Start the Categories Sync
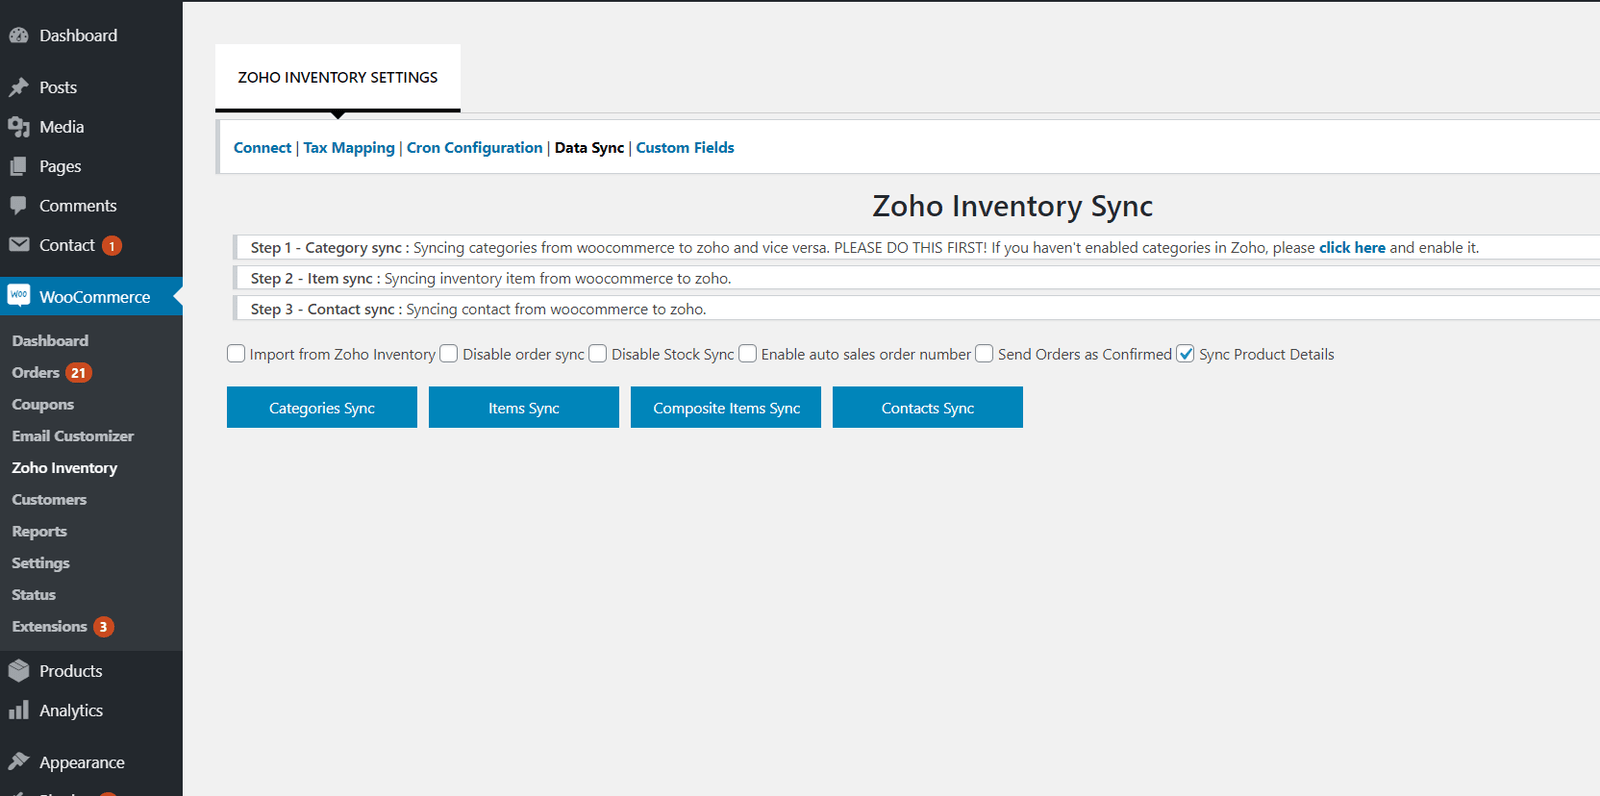This screenshot has height=796, width=1600. tap(322, 407)
